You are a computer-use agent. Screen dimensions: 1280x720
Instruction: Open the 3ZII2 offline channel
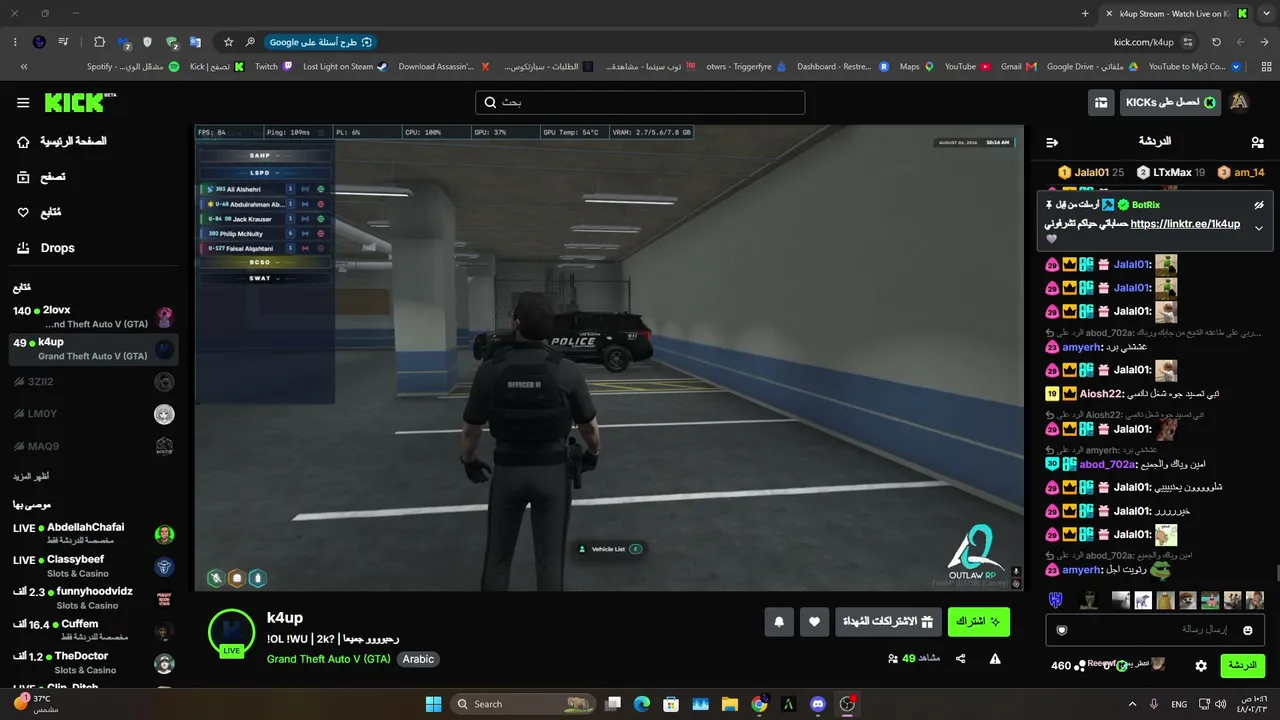pyautogui.click(x=94, y=382)
